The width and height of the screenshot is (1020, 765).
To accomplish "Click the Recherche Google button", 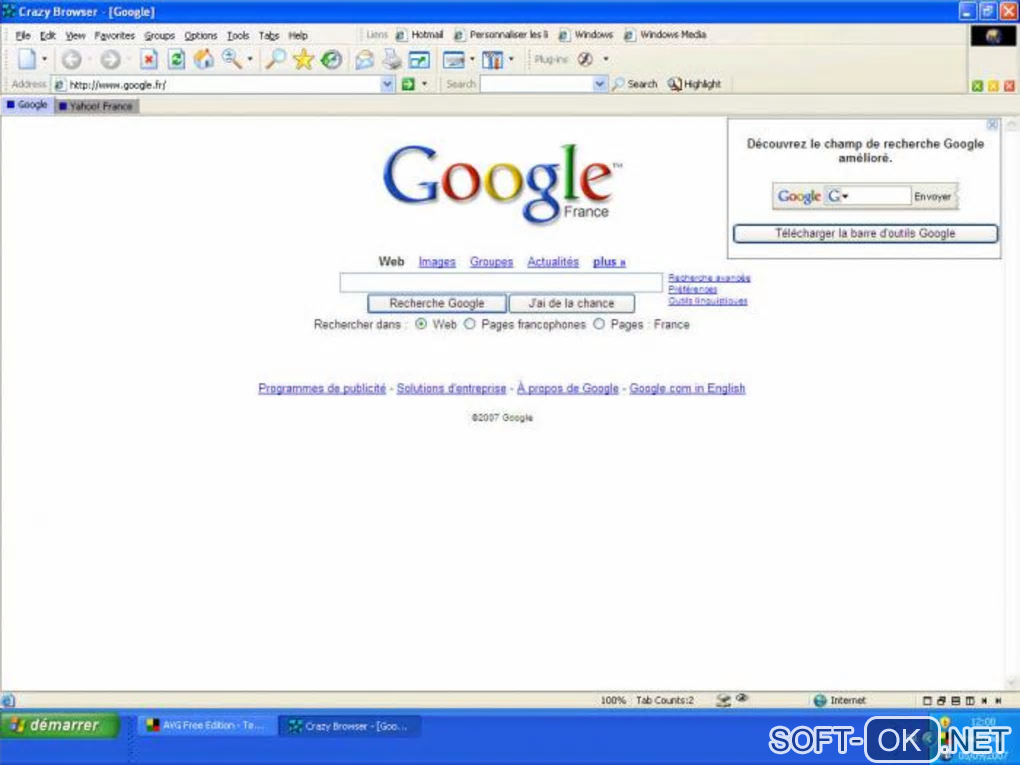I will coord(436,303).
